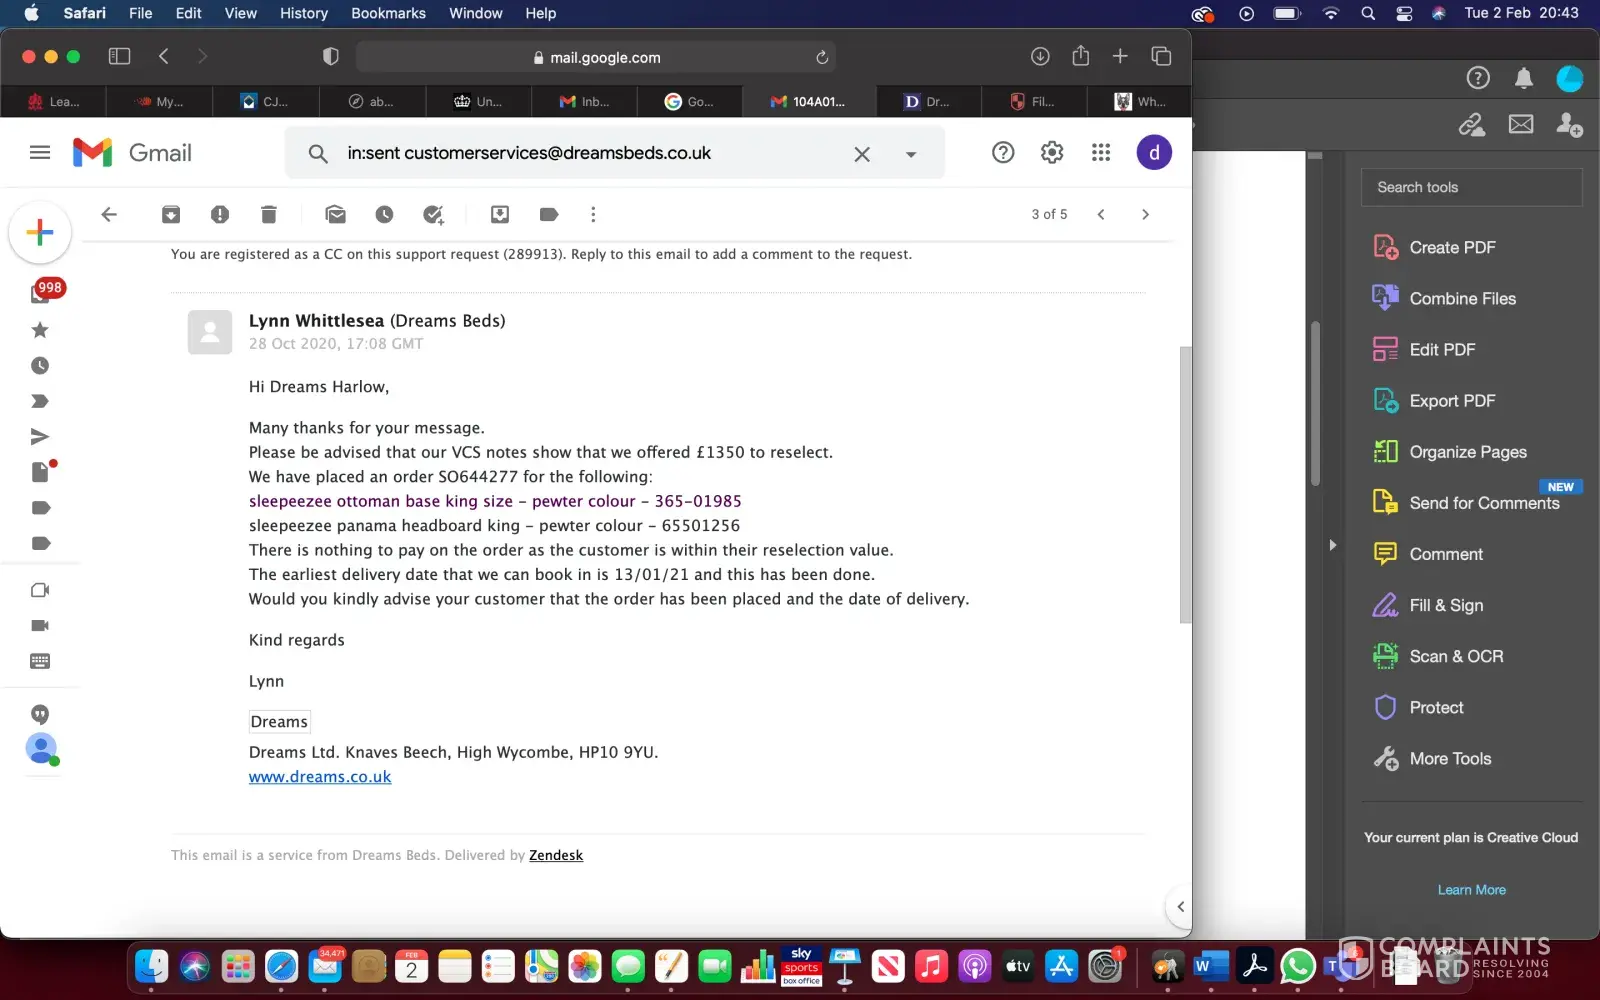The height and width of the screenshot is (1000, 1600).
Task: Collapse the Acrobat tools pane arrow
Action: [x=1332, y=545]
